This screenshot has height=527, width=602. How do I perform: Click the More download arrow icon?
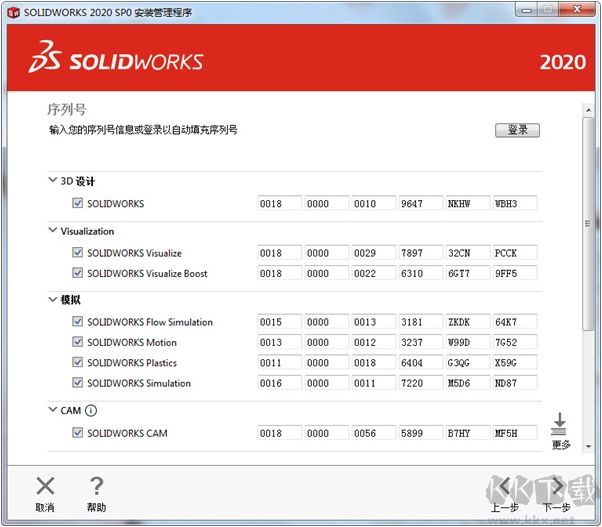click(x=560, y=424)
